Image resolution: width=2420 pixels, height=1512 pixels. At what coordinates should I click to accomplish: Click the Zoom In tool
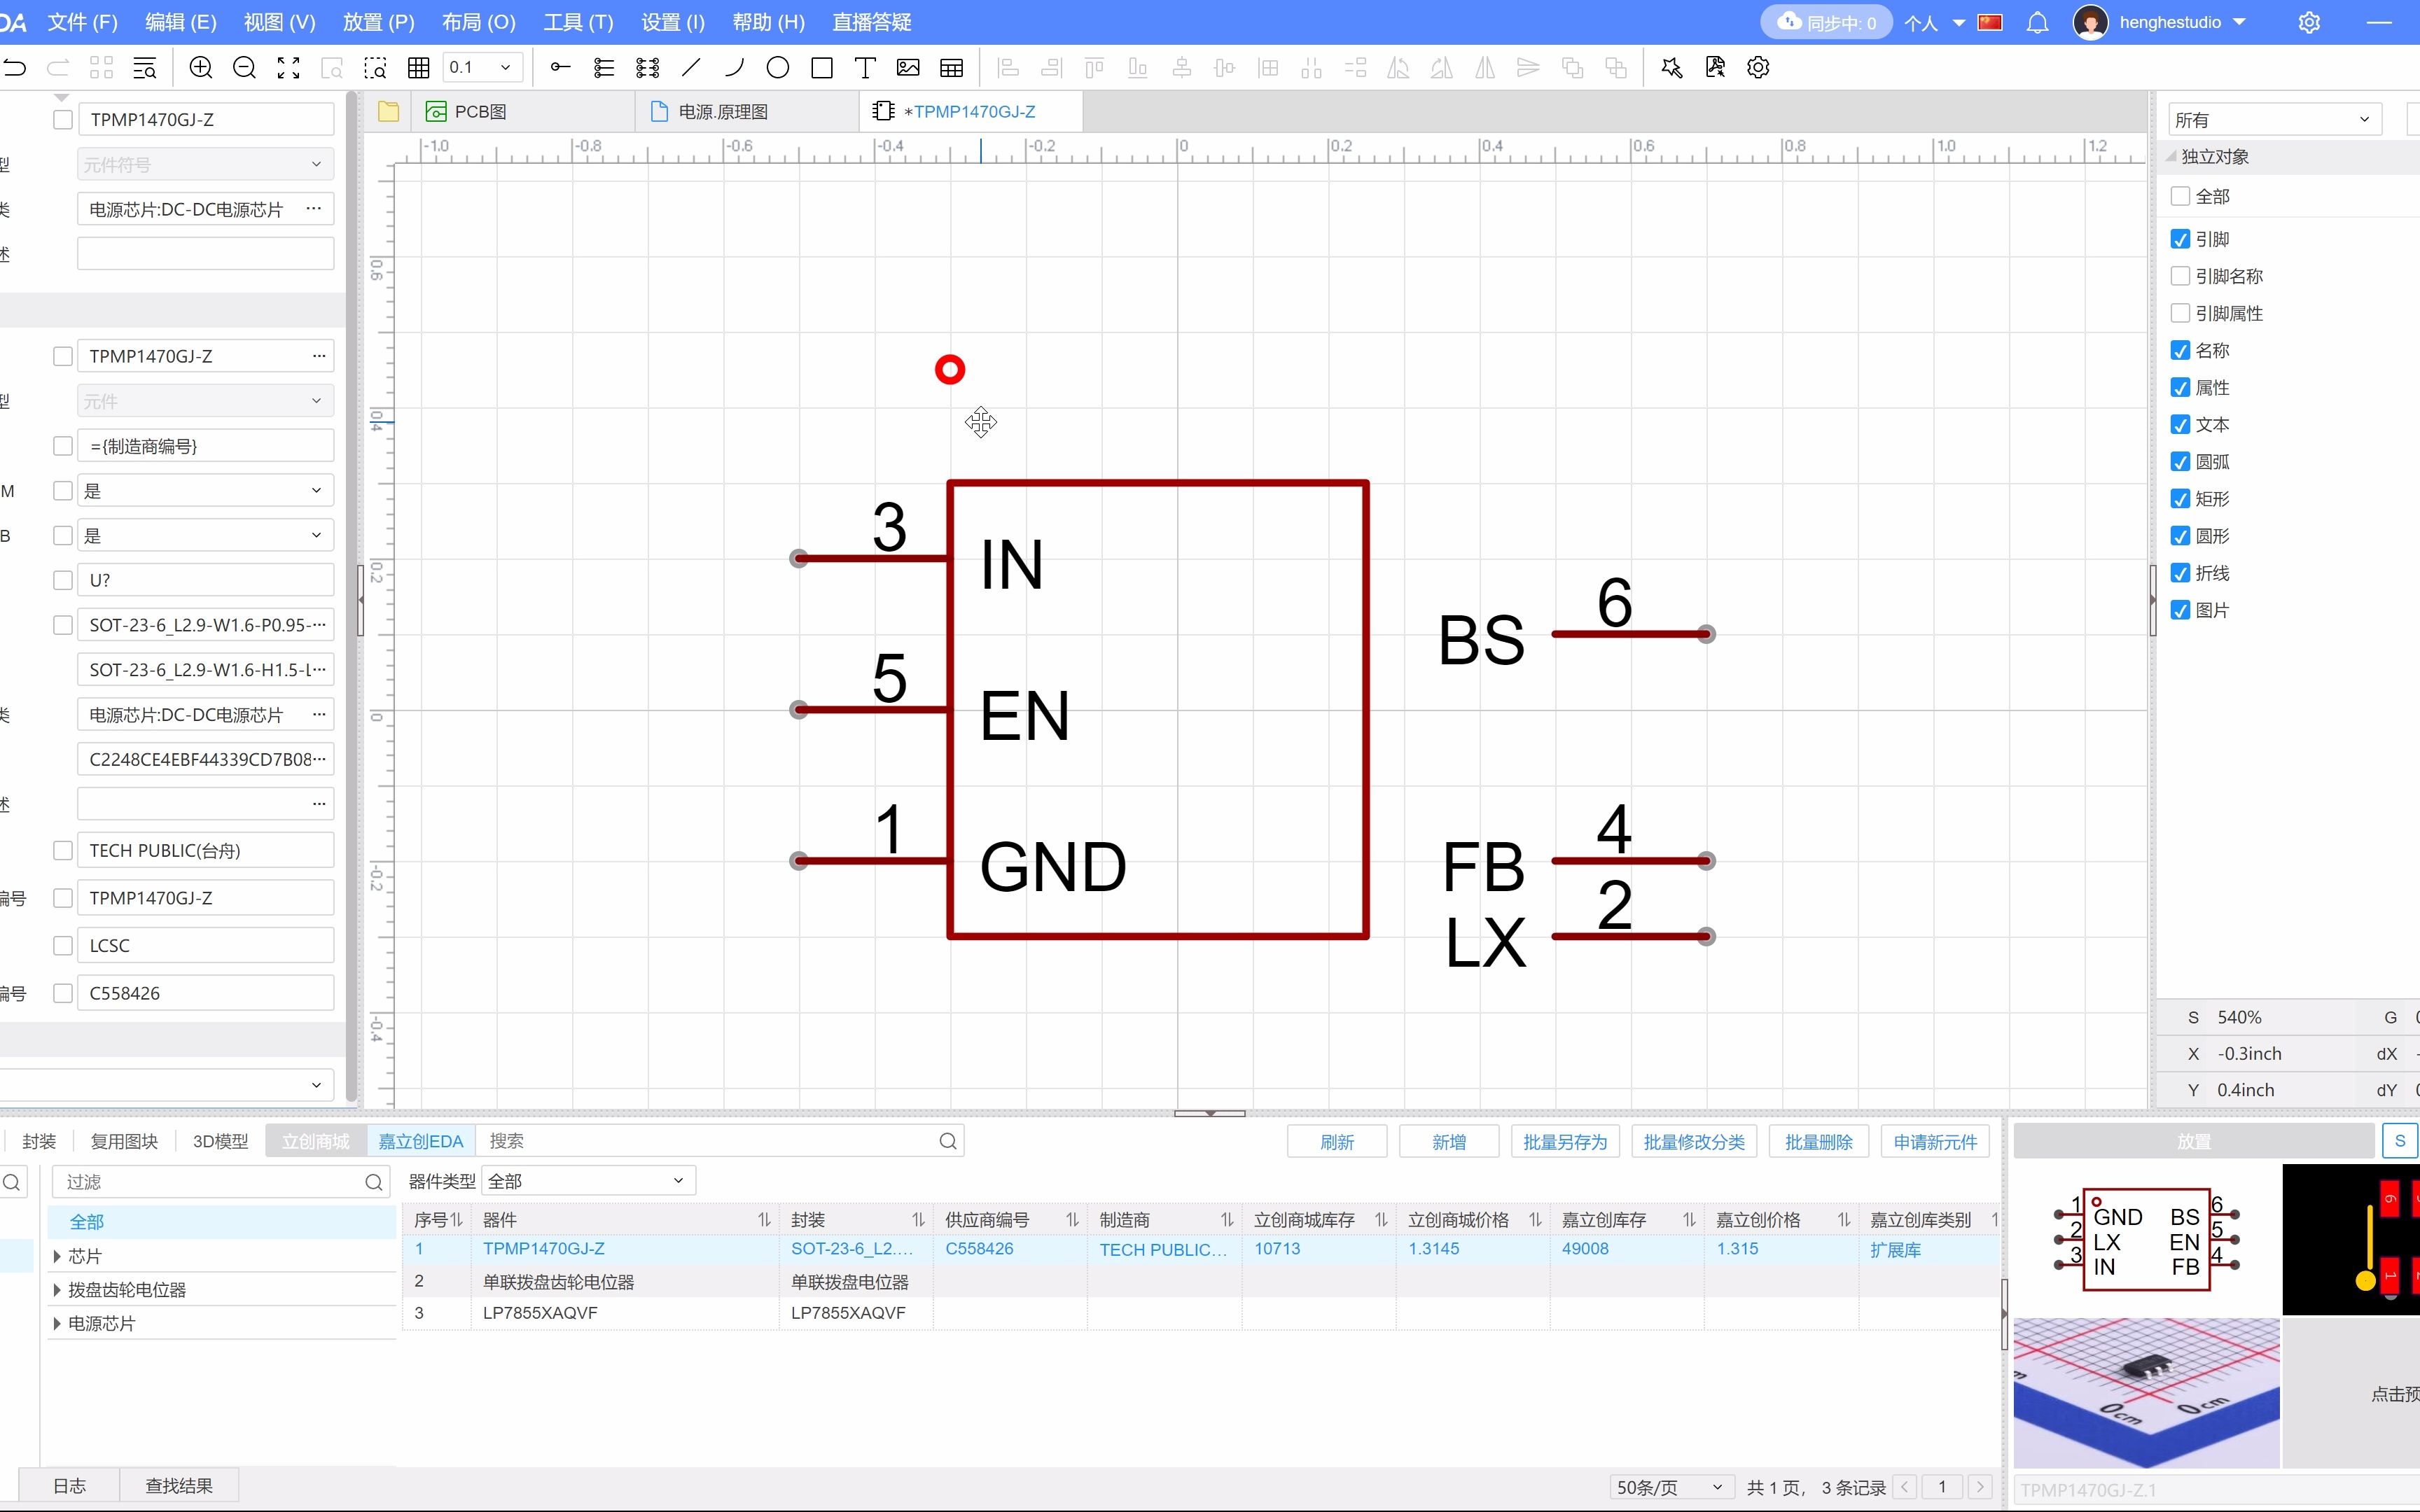(200, 68)
